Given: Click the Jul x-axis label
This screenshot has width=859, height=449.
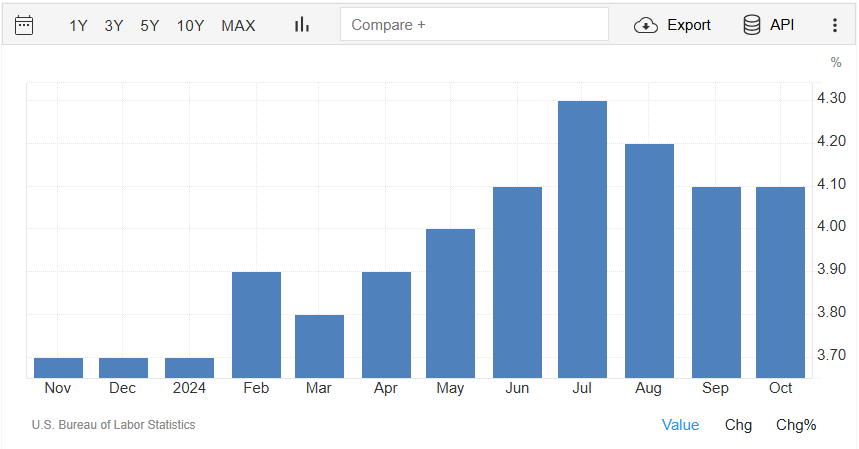Looking at the screenshot, I should 582,388.
